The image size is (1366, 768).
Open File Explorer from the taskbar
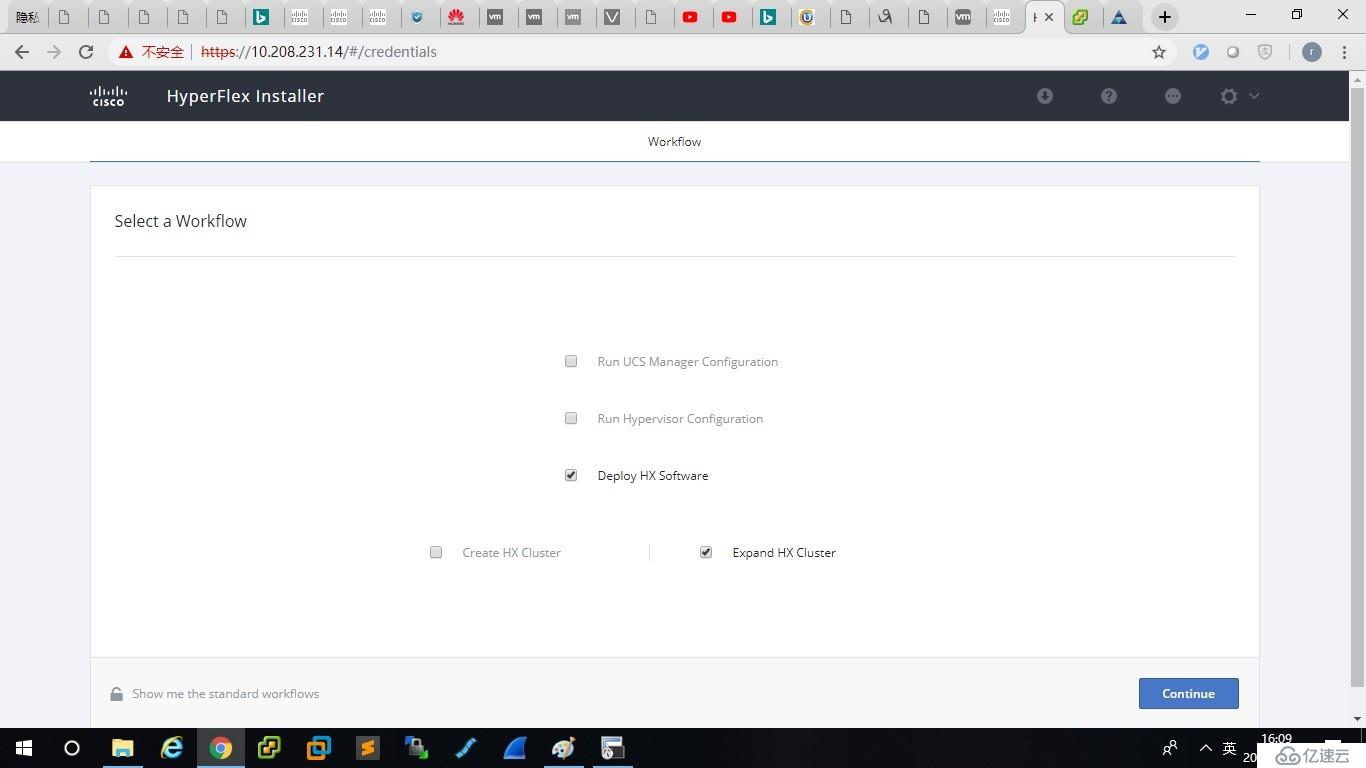[122, 748]
